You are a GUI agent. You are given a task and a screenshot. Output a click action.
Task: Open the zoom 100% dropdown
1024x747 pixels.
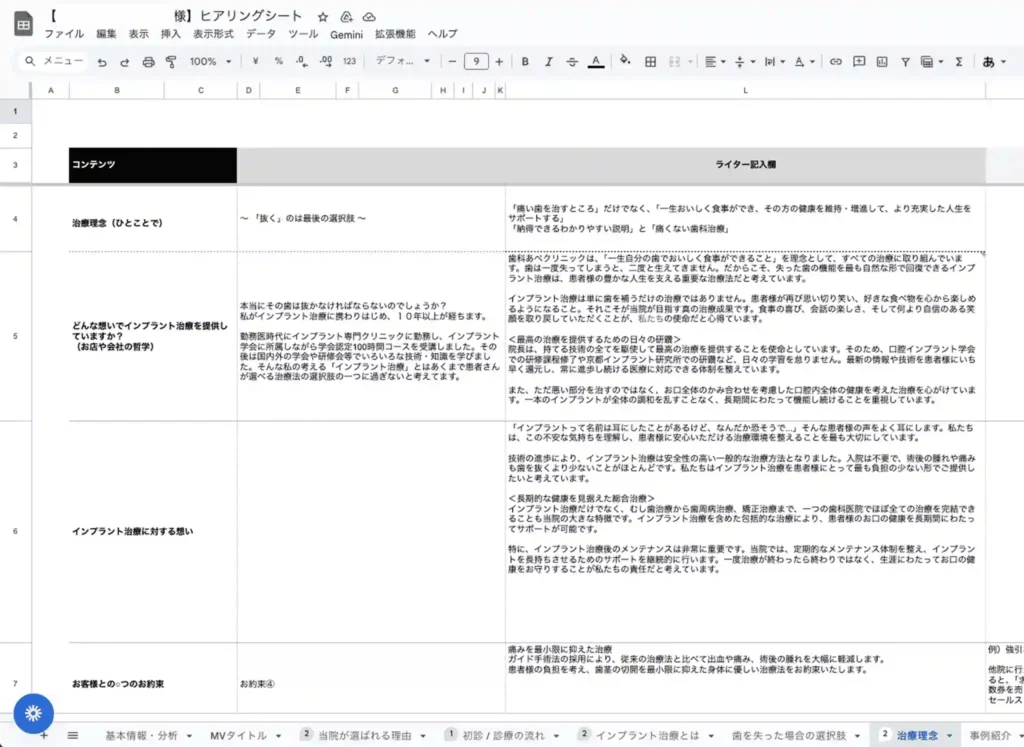(210, 61)
